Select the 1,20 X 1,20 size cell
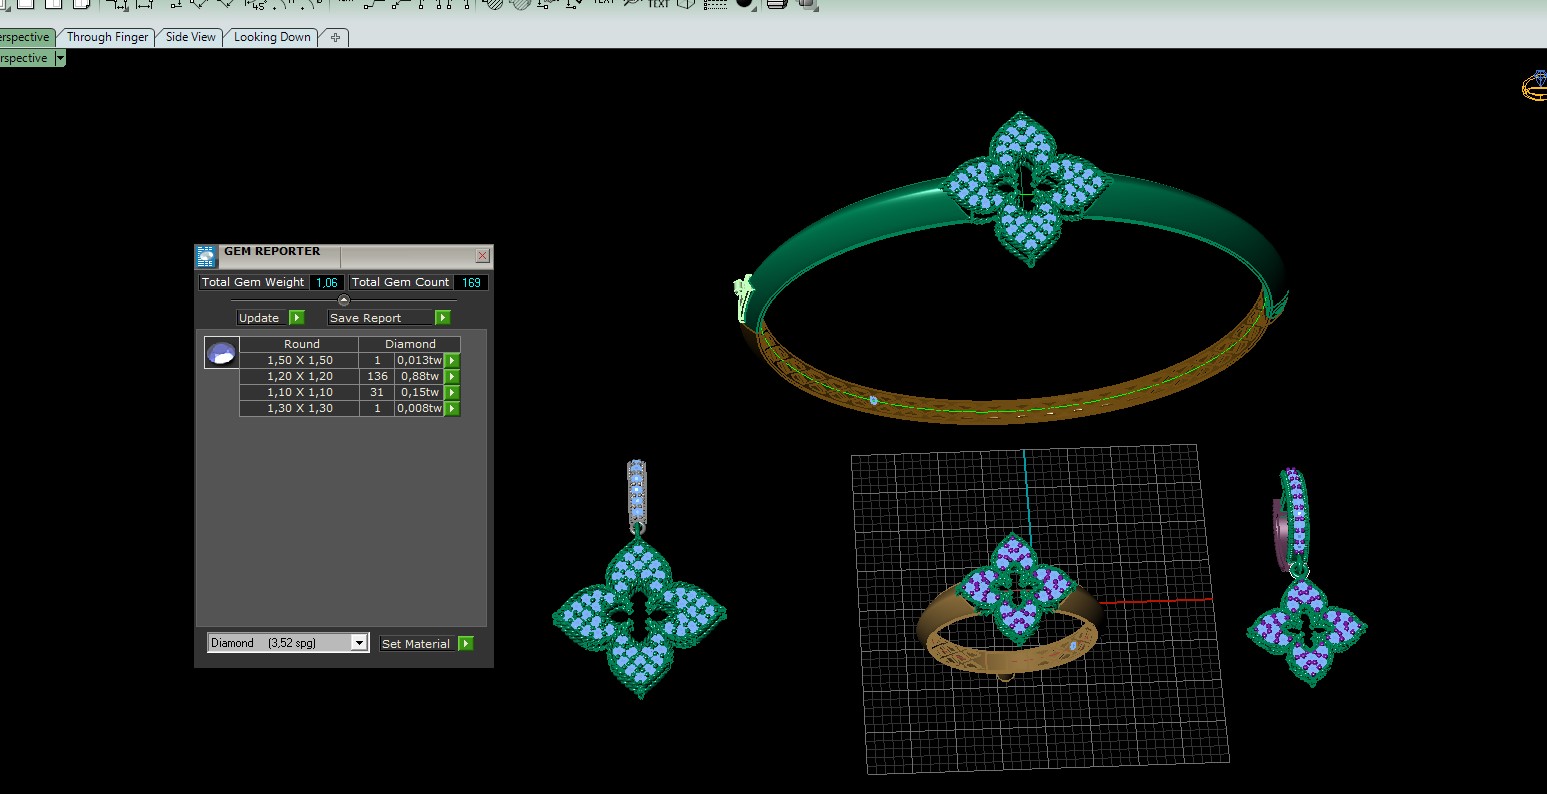The height and width of the screenshot is (794, 1547). pyautogui.click(x=300, y=376)
